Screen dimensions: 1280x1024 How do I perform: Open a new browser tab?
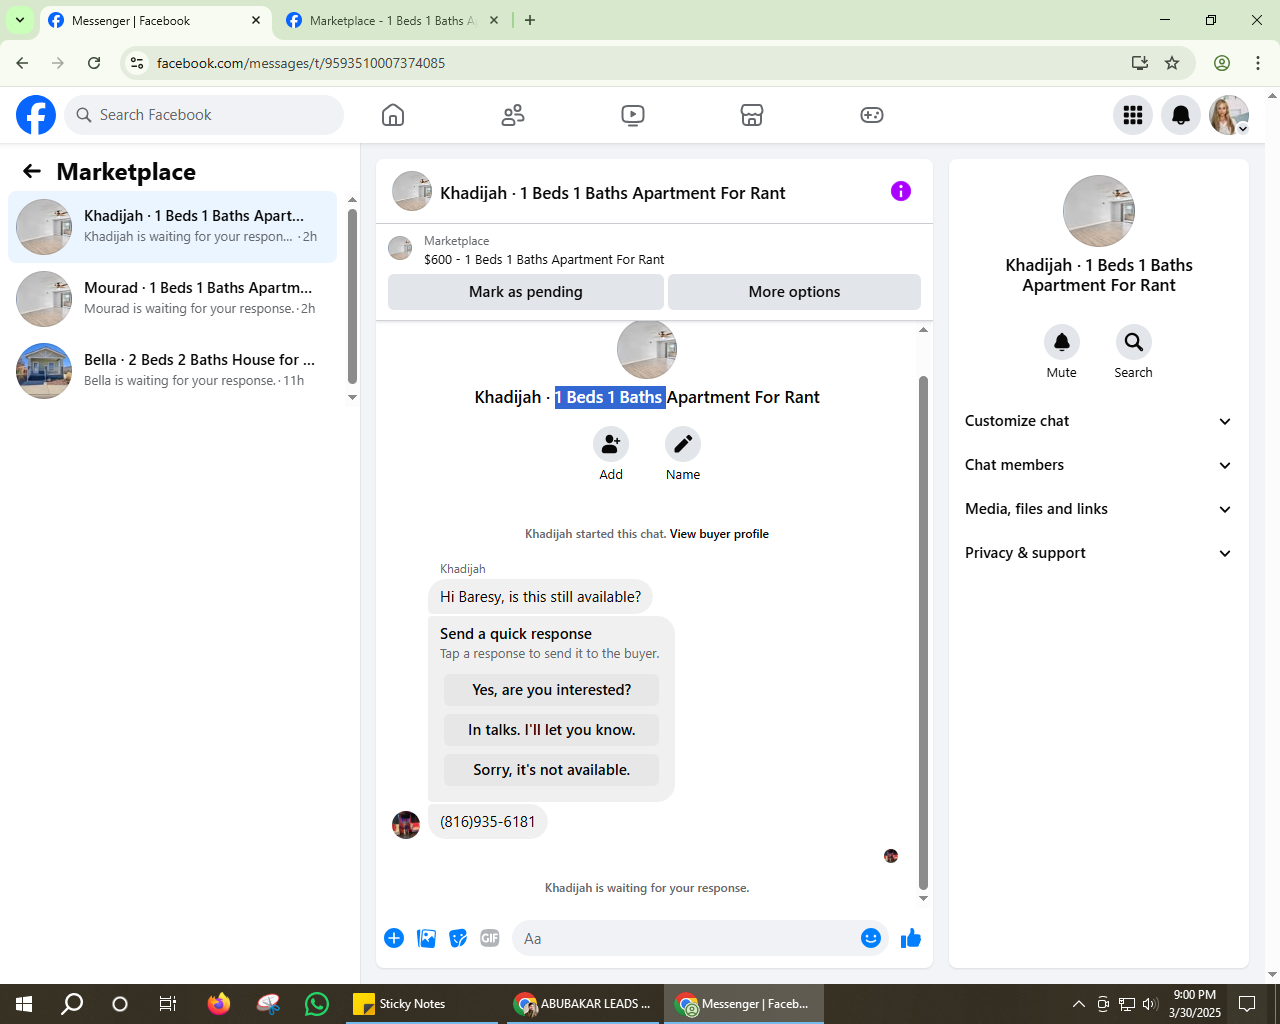click(530, 20)
